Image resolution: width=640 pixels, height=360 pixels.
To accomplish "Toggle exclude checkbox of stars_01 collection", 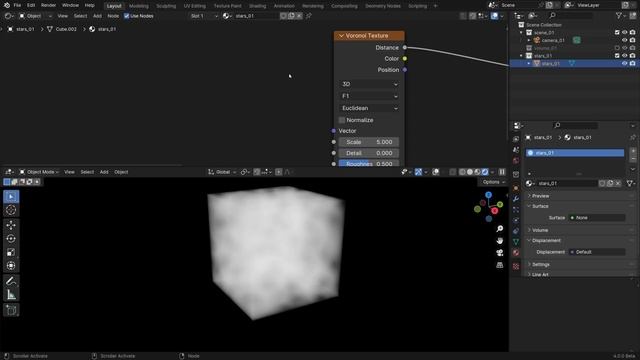I will tap(617, 56).
